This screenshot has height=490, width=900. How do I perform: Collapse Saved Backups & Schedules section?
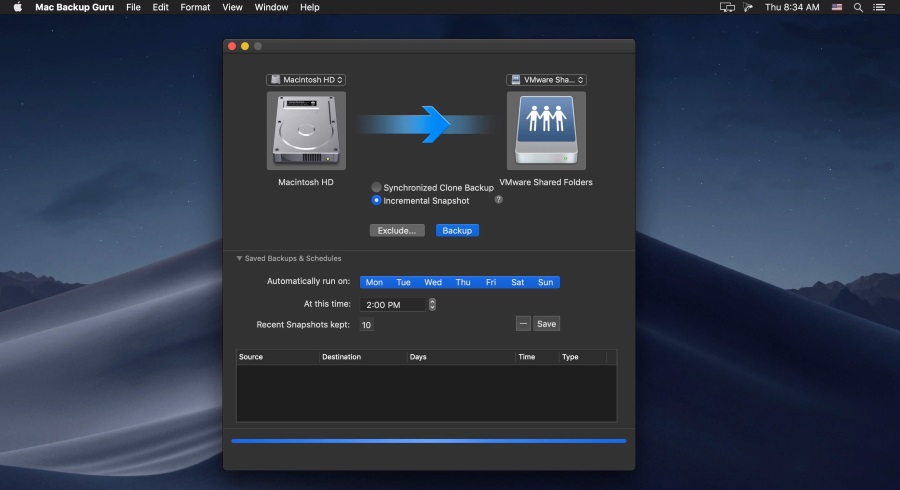(239, 259)
